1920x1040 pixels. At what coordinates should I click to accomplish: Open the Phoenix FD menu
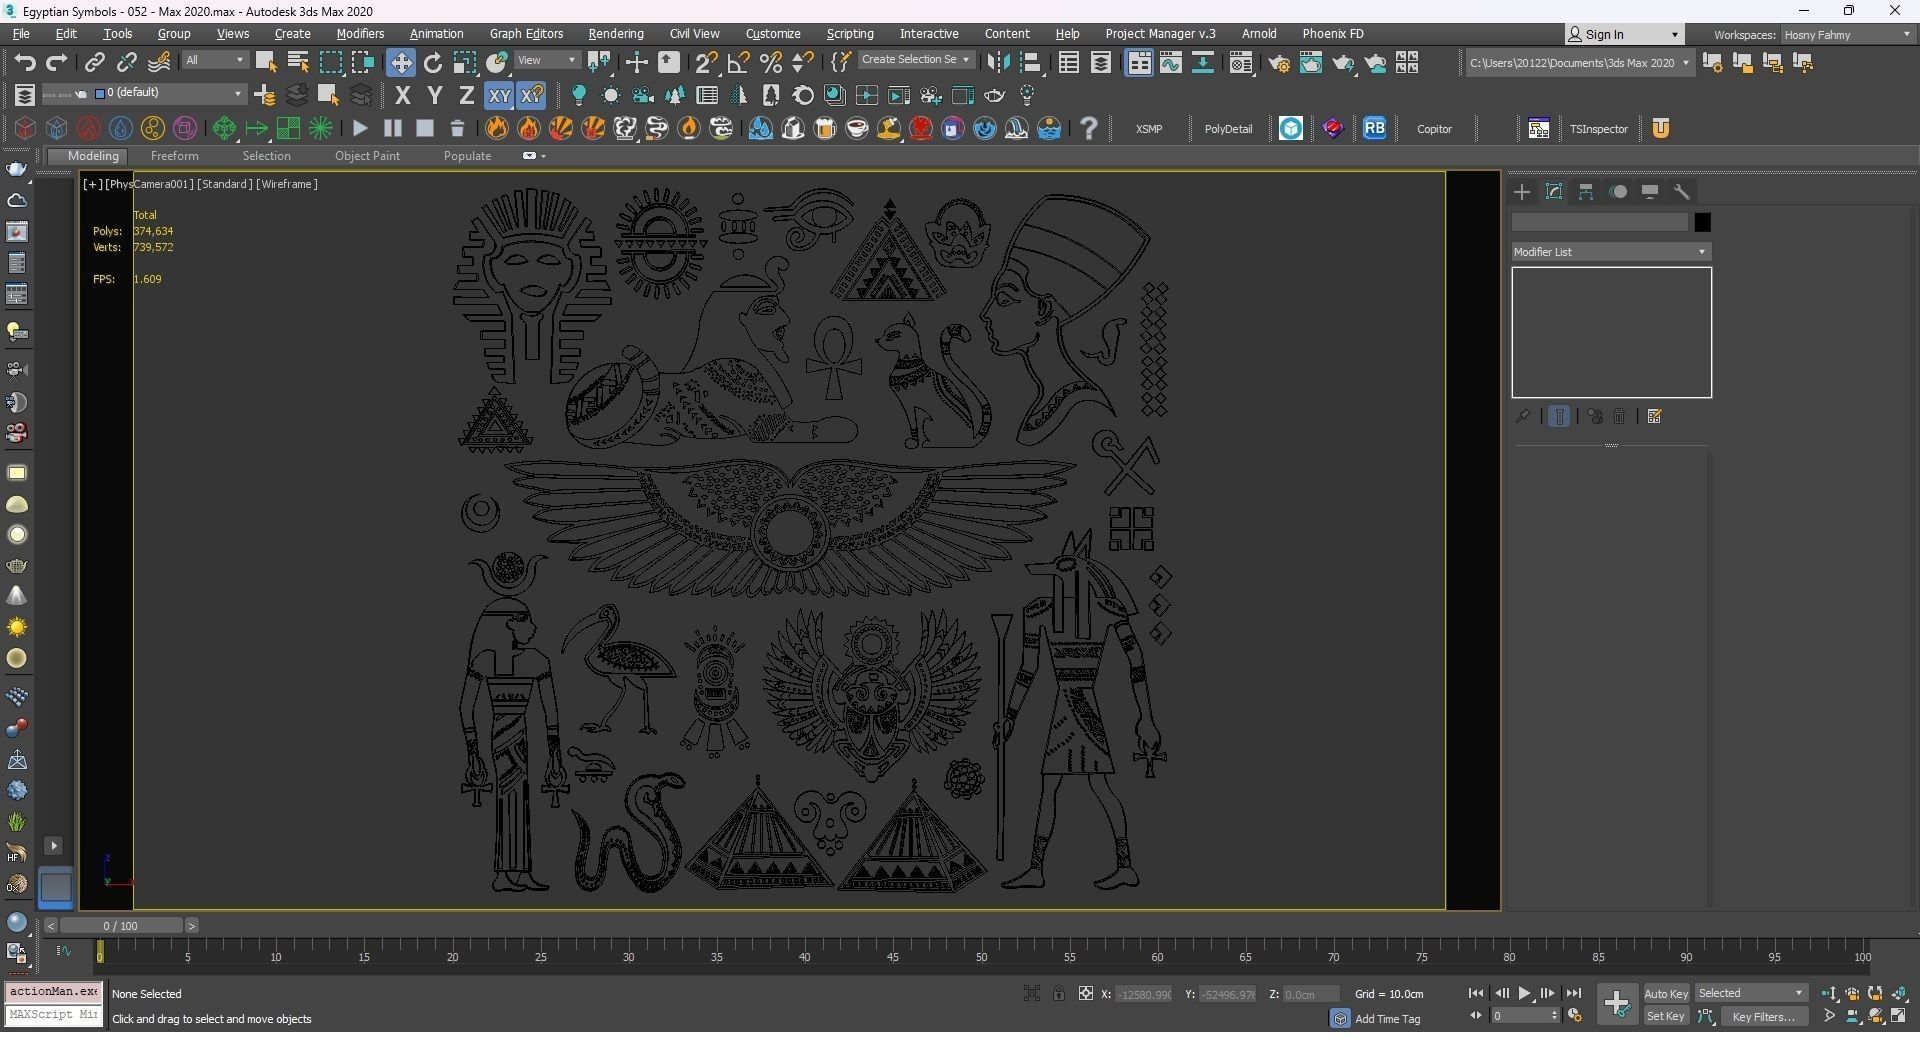[1332, 34]
